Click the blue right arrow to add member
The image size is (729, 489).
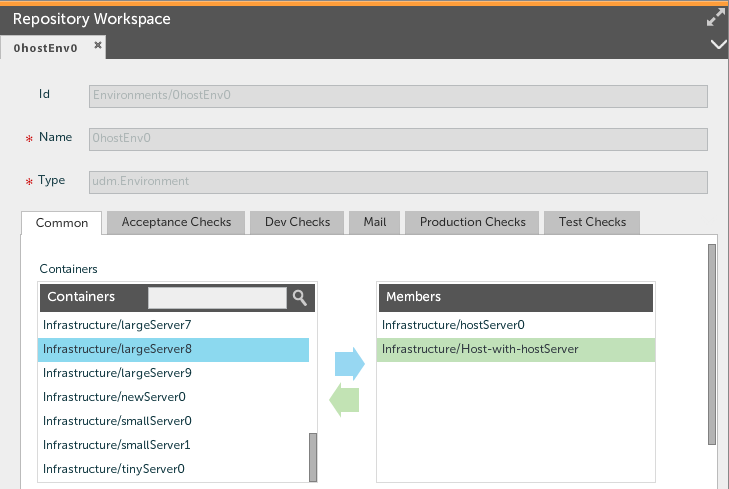347,364
